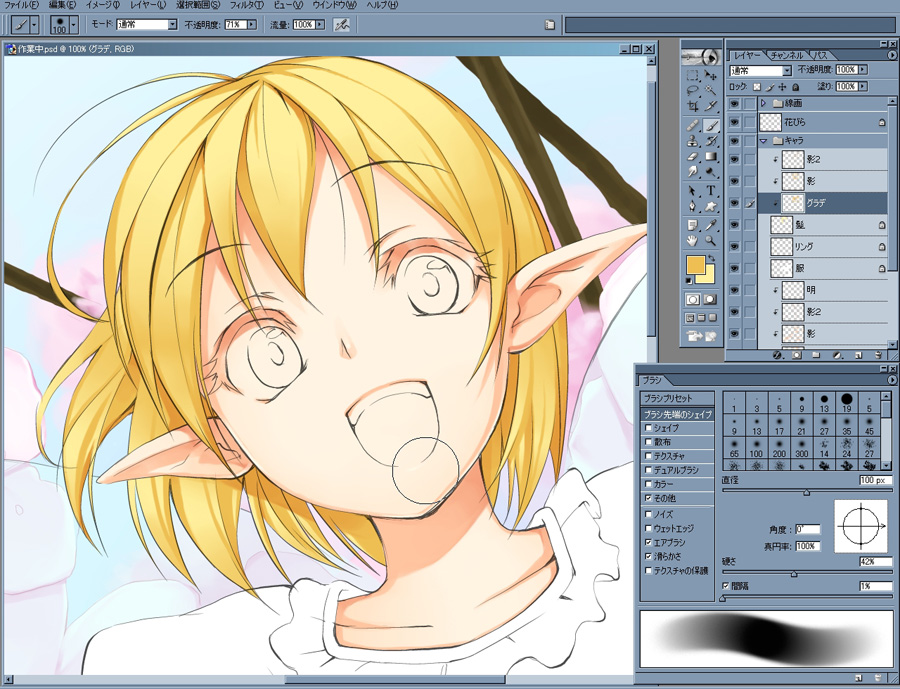Image resolution: width=900 pixels, height=689 pixels.
Task: Pick the Eraser tool
Action: (x=692, y=157)
